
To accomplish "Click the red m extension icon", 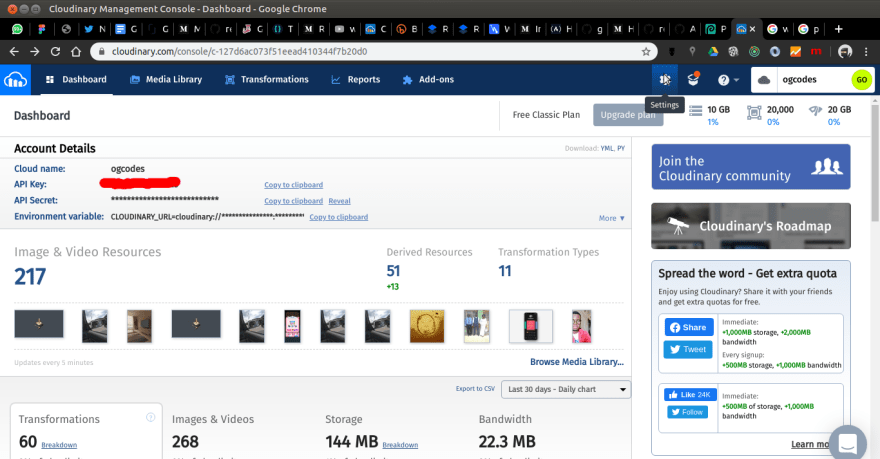I will (816, 52).
